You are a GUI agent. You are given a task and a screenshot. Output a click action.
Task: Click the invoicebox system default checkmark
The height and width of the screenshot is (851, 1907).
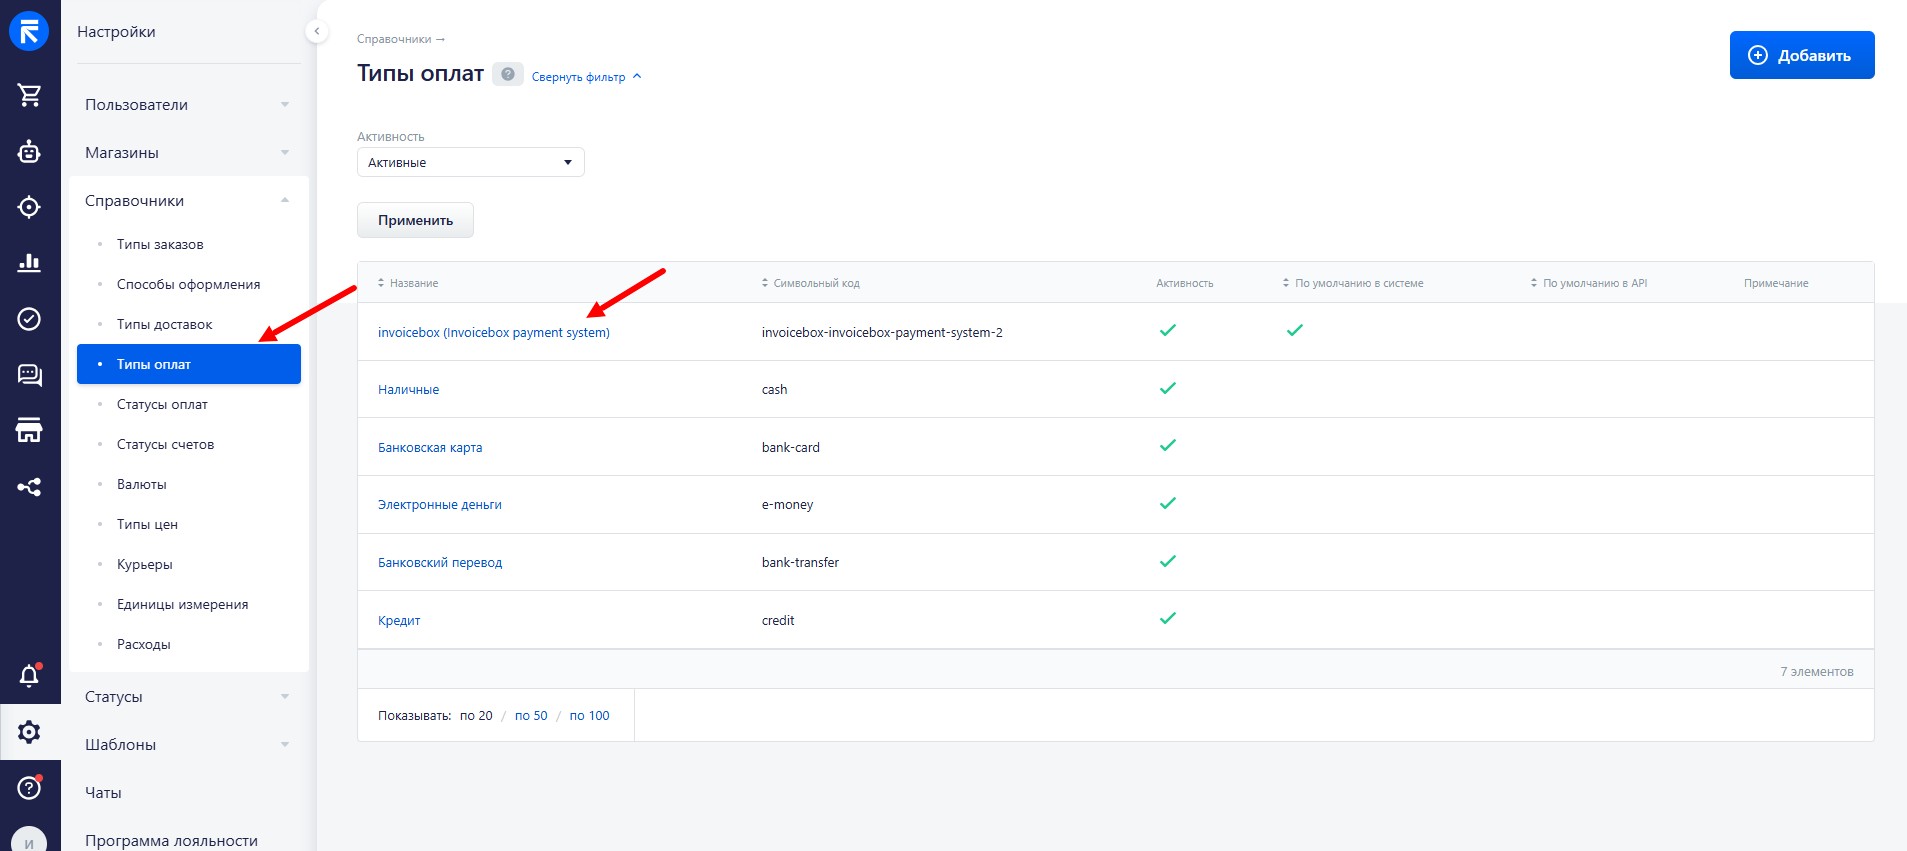click(x=1294, y=330)
